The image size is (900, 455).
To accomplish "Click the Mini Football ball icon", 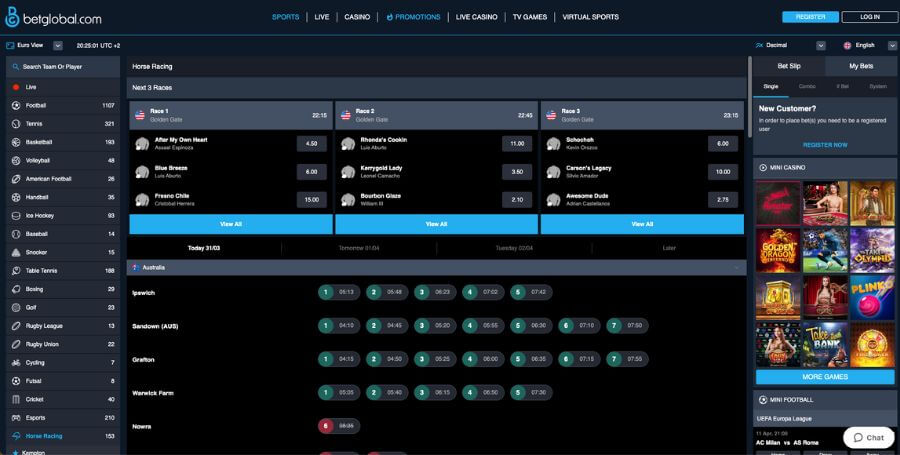I will pyautogui.click(x=763, y=400).
